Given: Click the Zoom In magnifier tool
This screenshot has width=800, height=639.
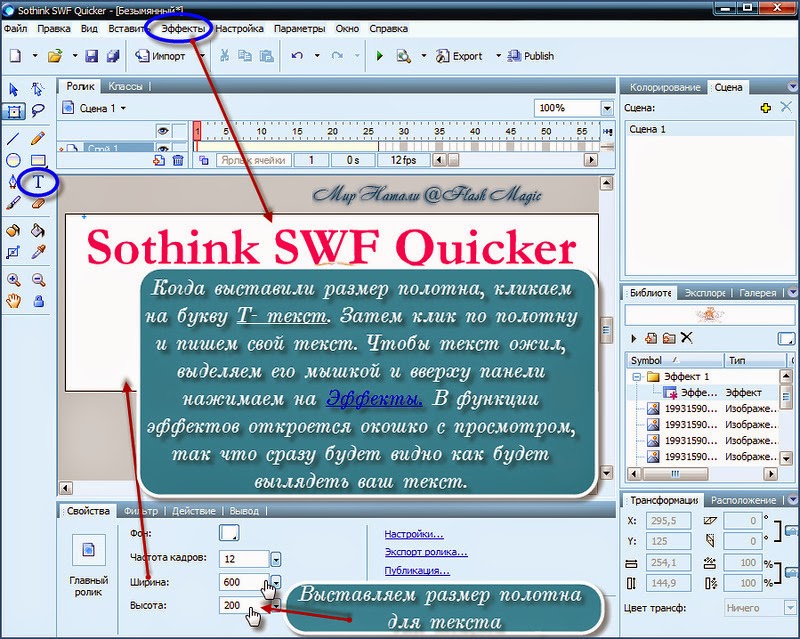Looking at the screenshot, I should click(x=13, y=280).
